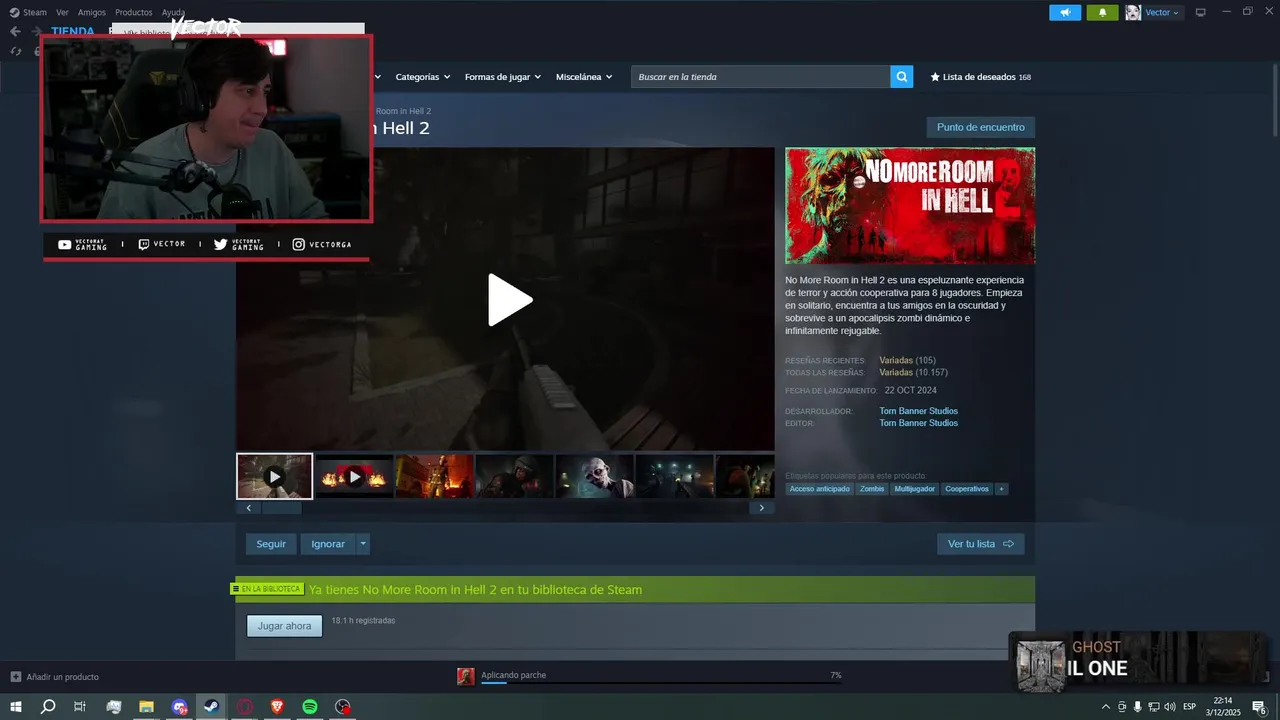Switch to Discord in taskbar
Viewport: 1280px width, 720px height.
coord(179,707)
